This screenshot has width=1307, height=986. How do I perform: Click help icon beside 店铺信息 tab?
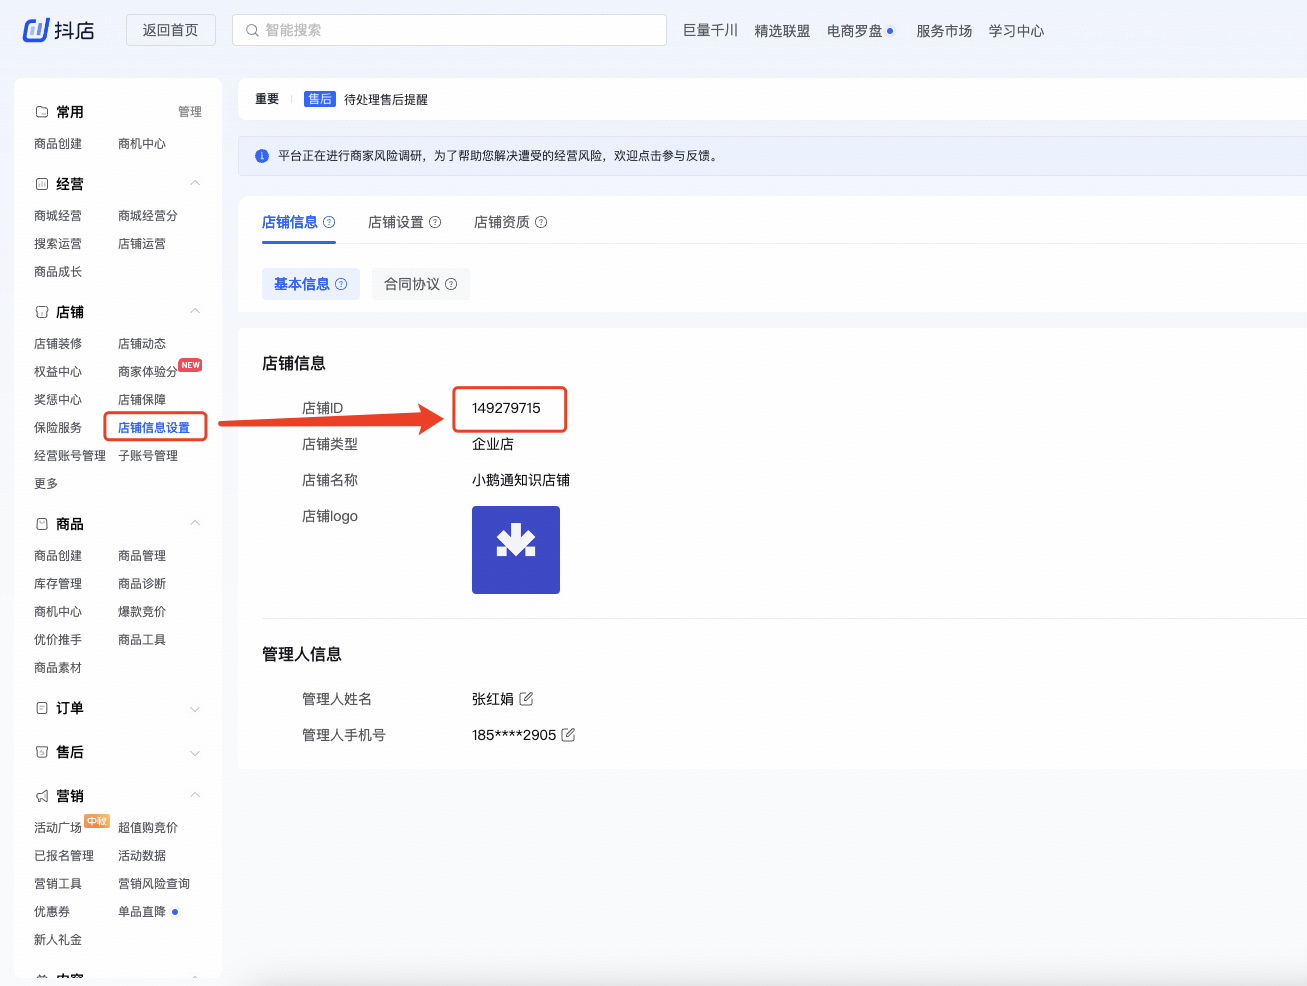coord(329,222)
